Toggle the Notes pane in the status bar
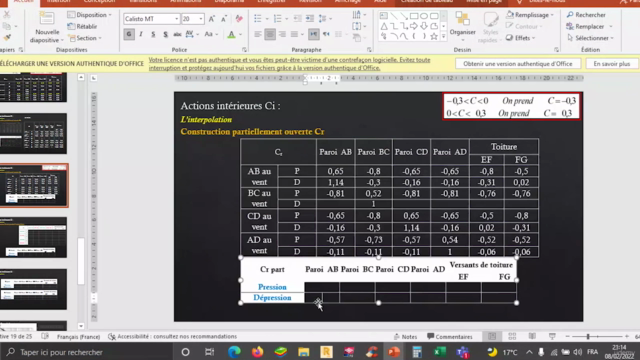The height and width of the screenshot is (360, 640). tap(405, 336)
